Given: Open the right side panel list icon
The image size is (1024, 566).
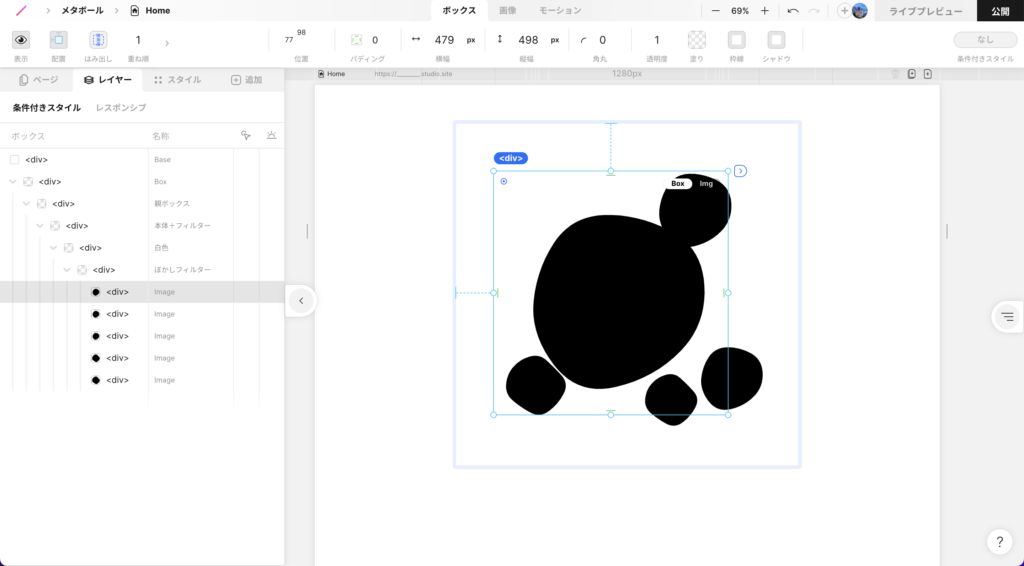Looking at the screenshot, I should click(x=1008, y=317).
